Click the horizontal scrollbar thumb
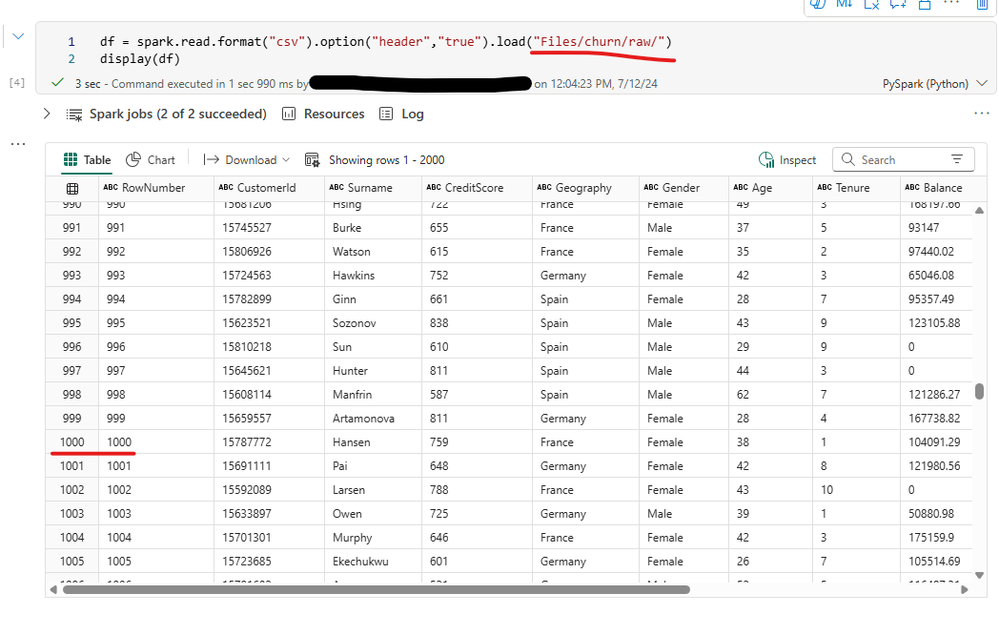 [376, 590]
